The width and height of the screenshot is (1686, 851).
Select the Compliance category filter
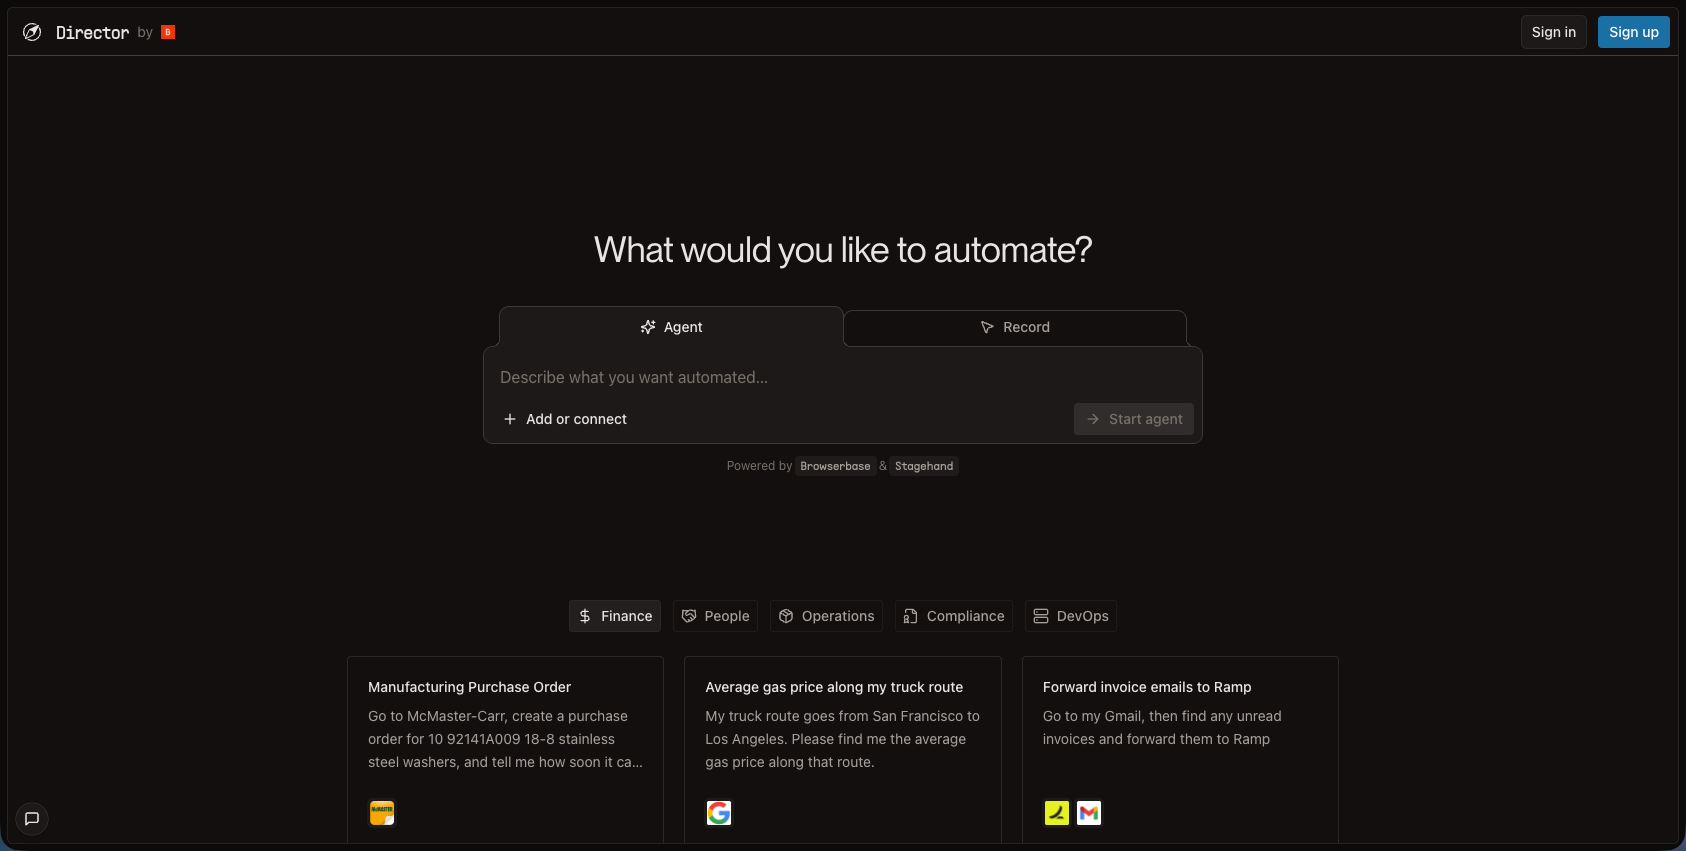(953, 616)
